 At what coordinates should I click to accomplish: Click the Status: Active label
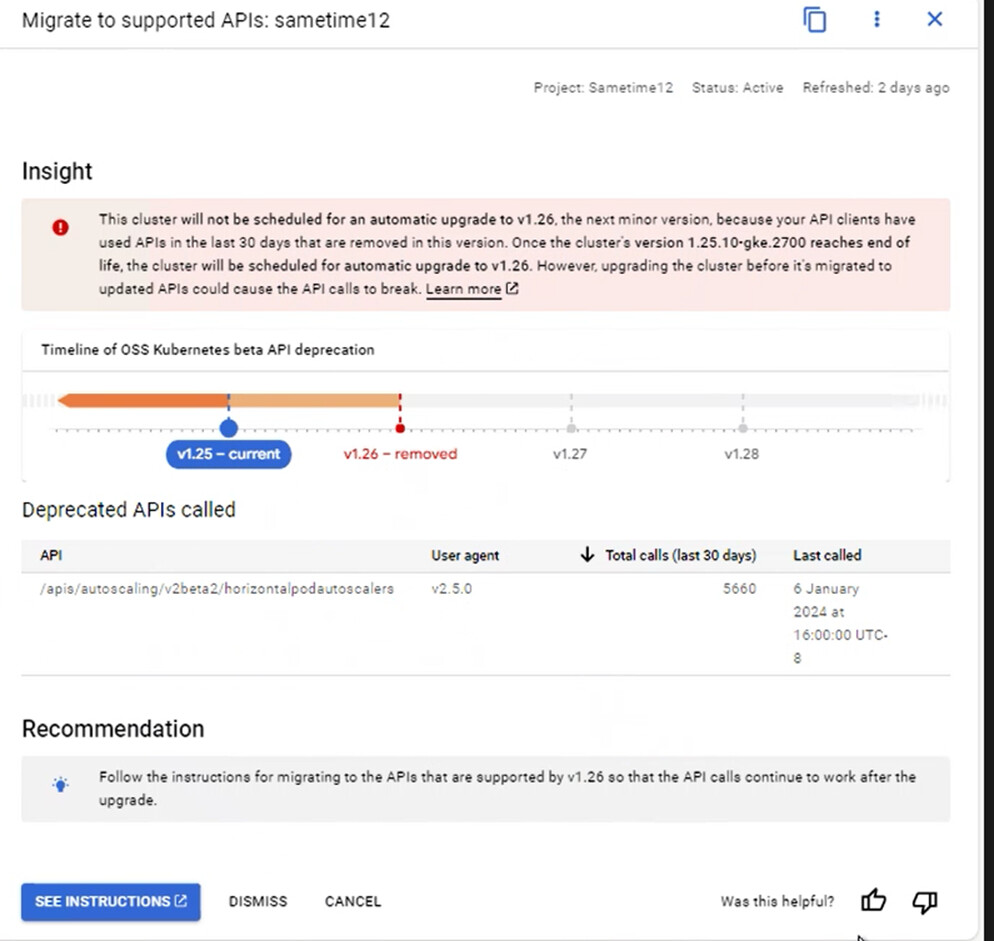click(737, 88)
